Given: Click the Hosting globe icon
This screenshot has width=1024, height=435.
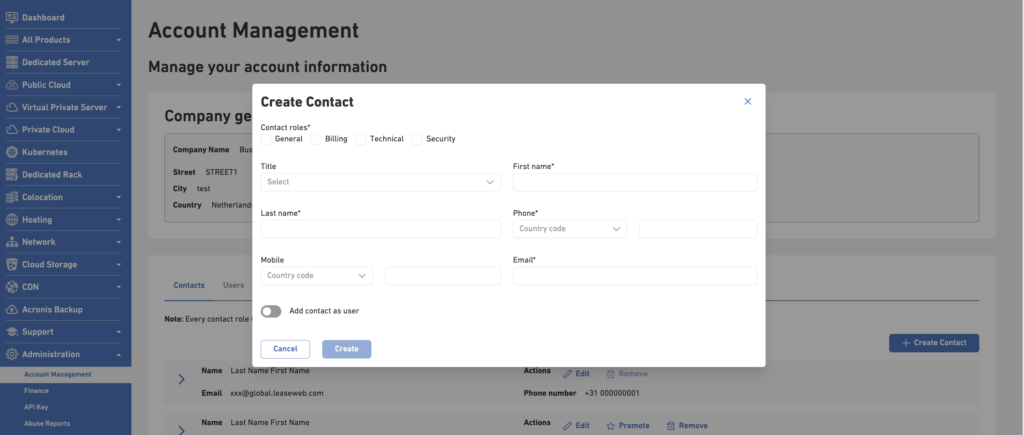Looking at the screenshot, I should (11, 219).
